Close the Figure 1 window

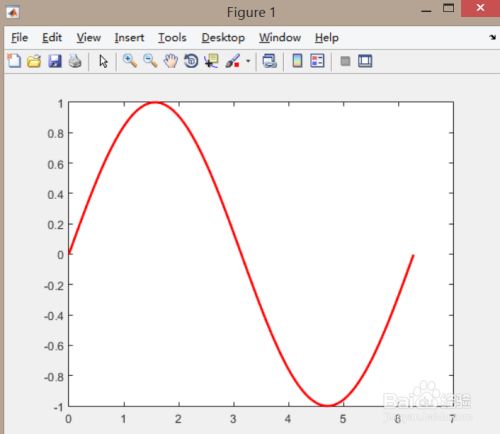[480, 8]
